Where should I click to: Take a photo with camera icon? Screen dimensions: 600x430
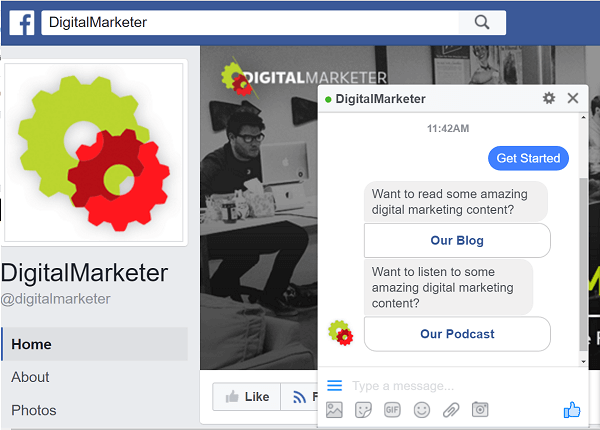point(480,409)
